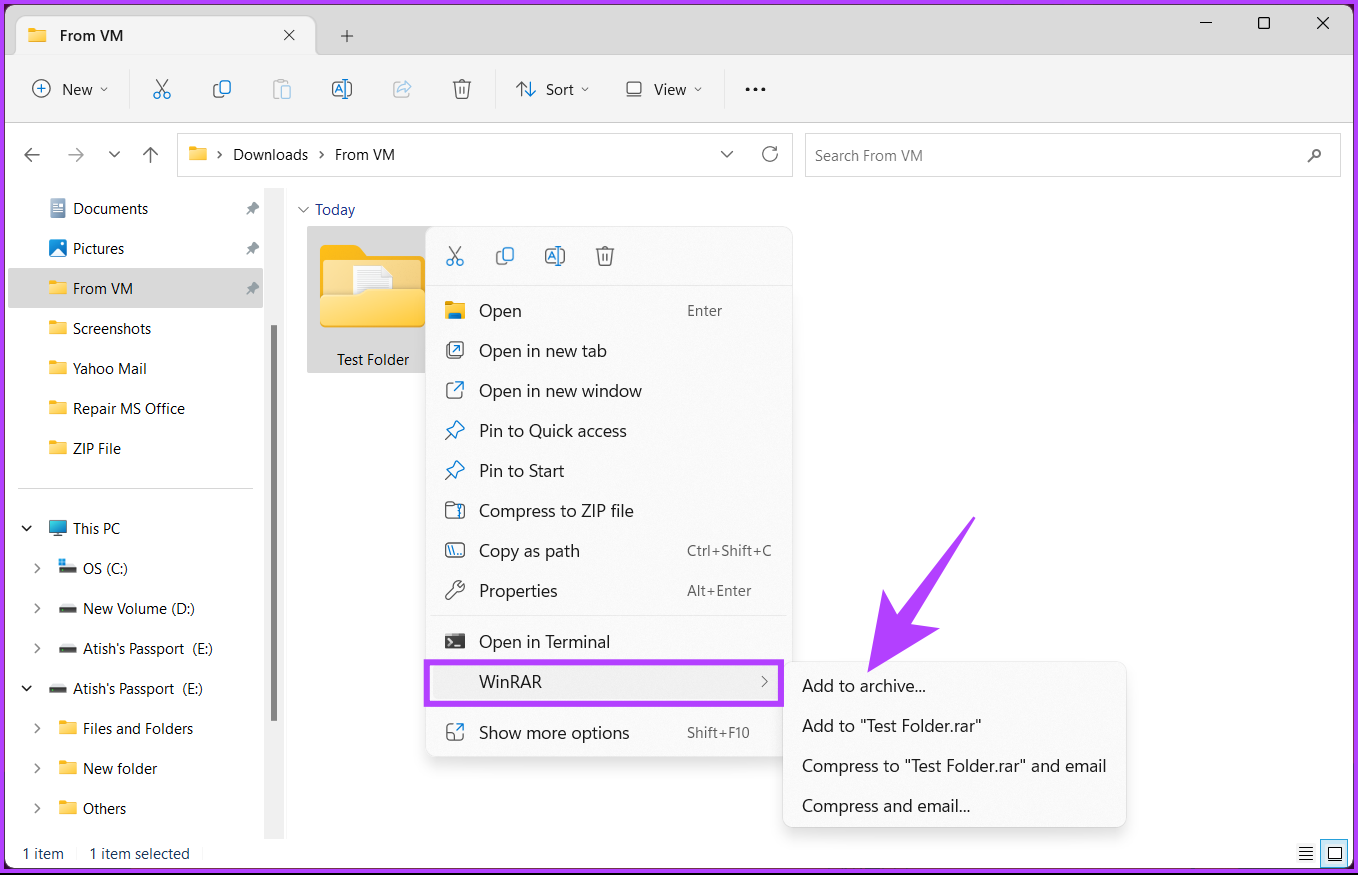Screen dimensions: 1358x875
Task: Switch to large icons view in status bar
Action: pyautogui.click(x=1334, y=854)
